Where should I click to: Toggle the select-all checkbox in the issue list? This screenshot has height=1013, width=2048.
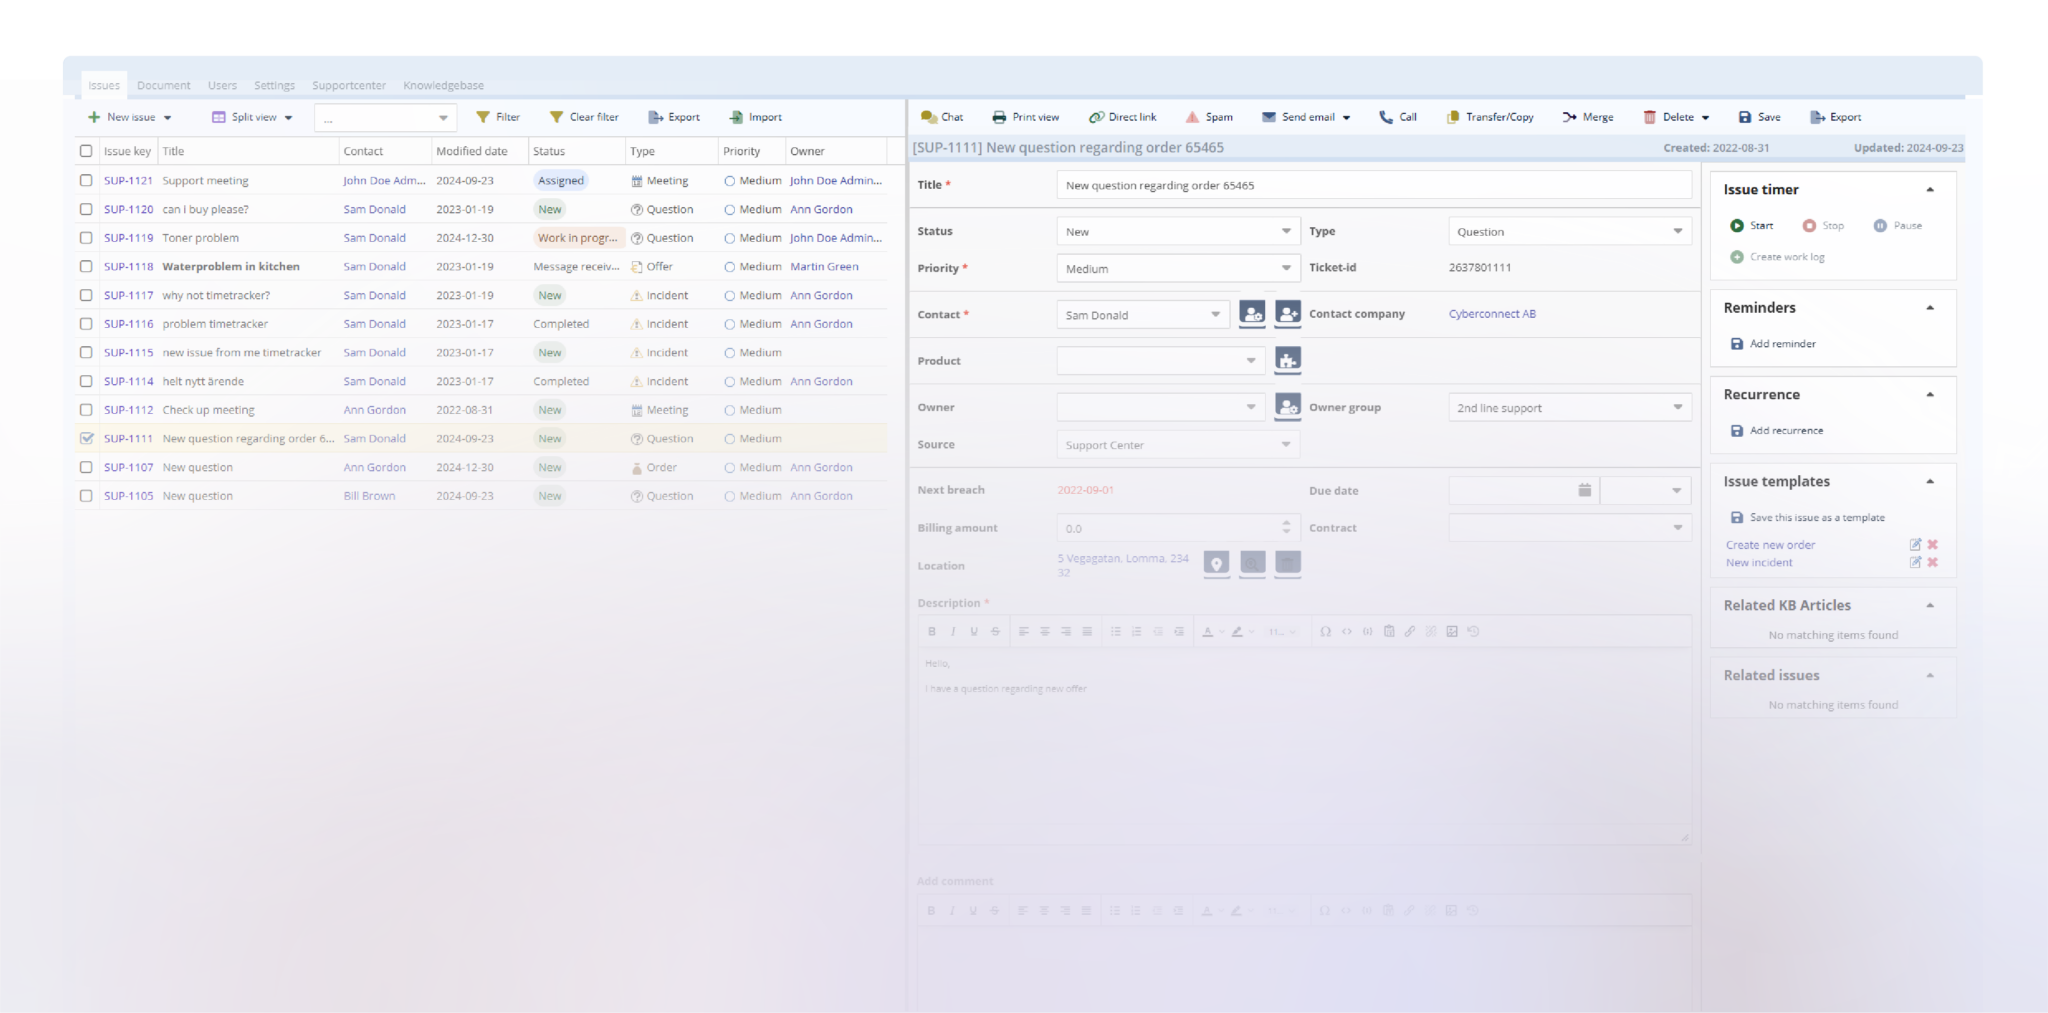pos(86,150)
